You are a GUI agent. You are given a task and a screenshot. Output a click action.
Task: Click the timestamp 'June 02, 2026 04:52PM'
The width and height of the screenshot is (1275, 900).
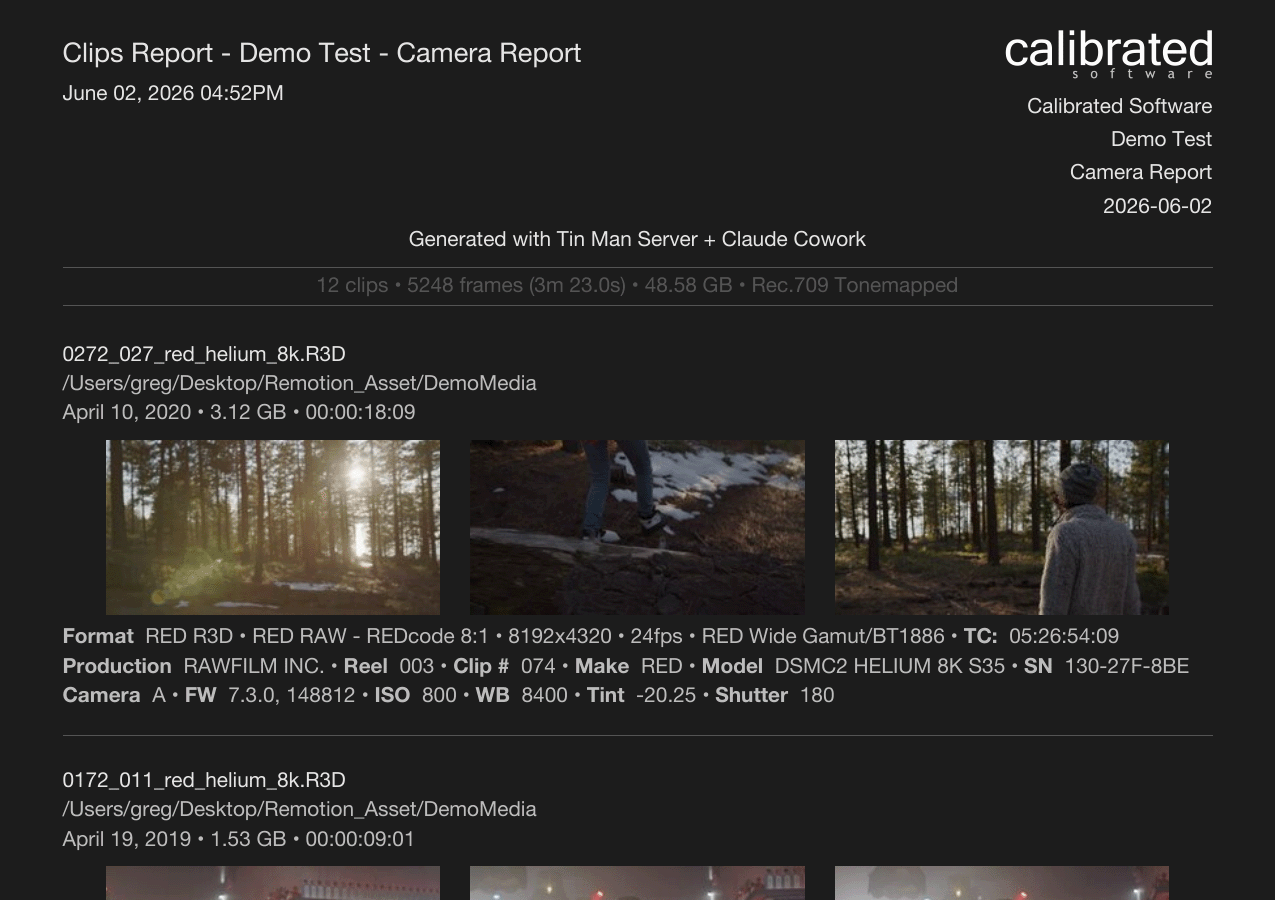coord(173,93)
